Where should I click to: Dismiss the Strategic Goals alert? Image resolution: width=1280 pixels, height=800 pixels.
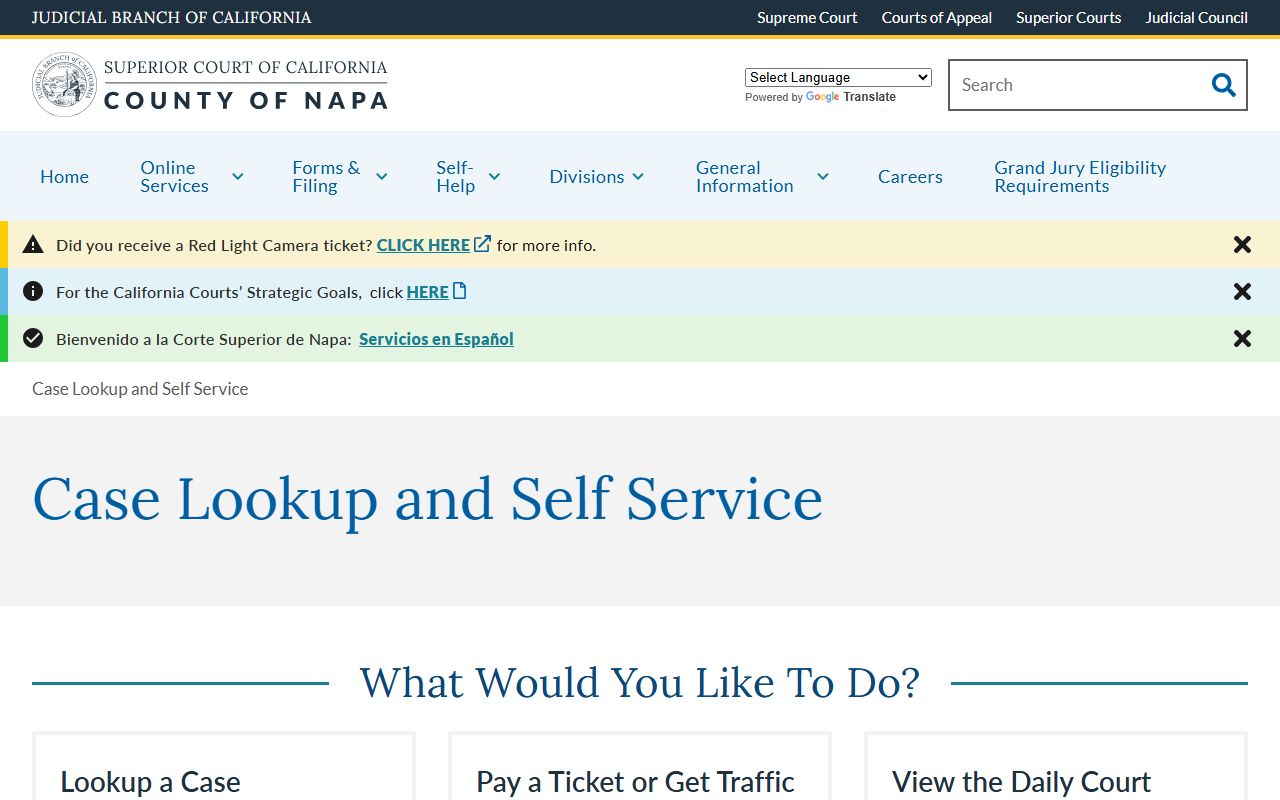click(1242, 292)
